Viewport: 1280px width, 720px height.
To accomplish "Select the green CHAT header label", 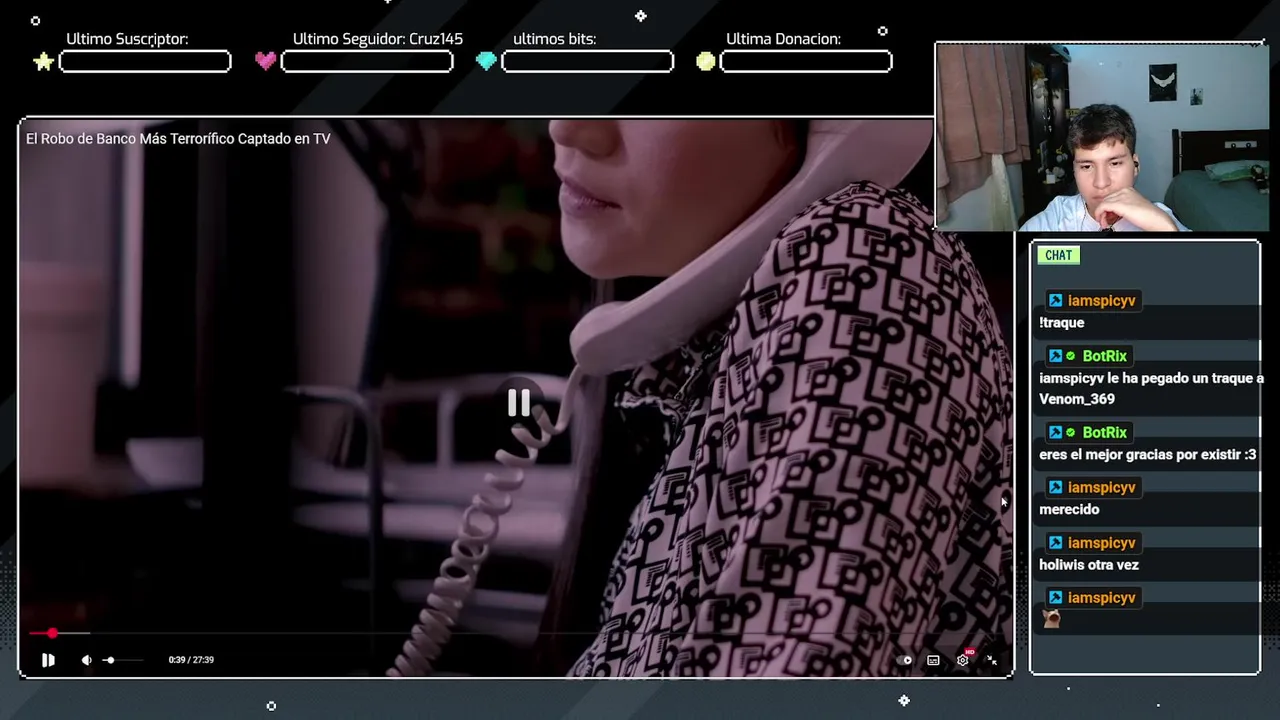I will (1058, 255).
